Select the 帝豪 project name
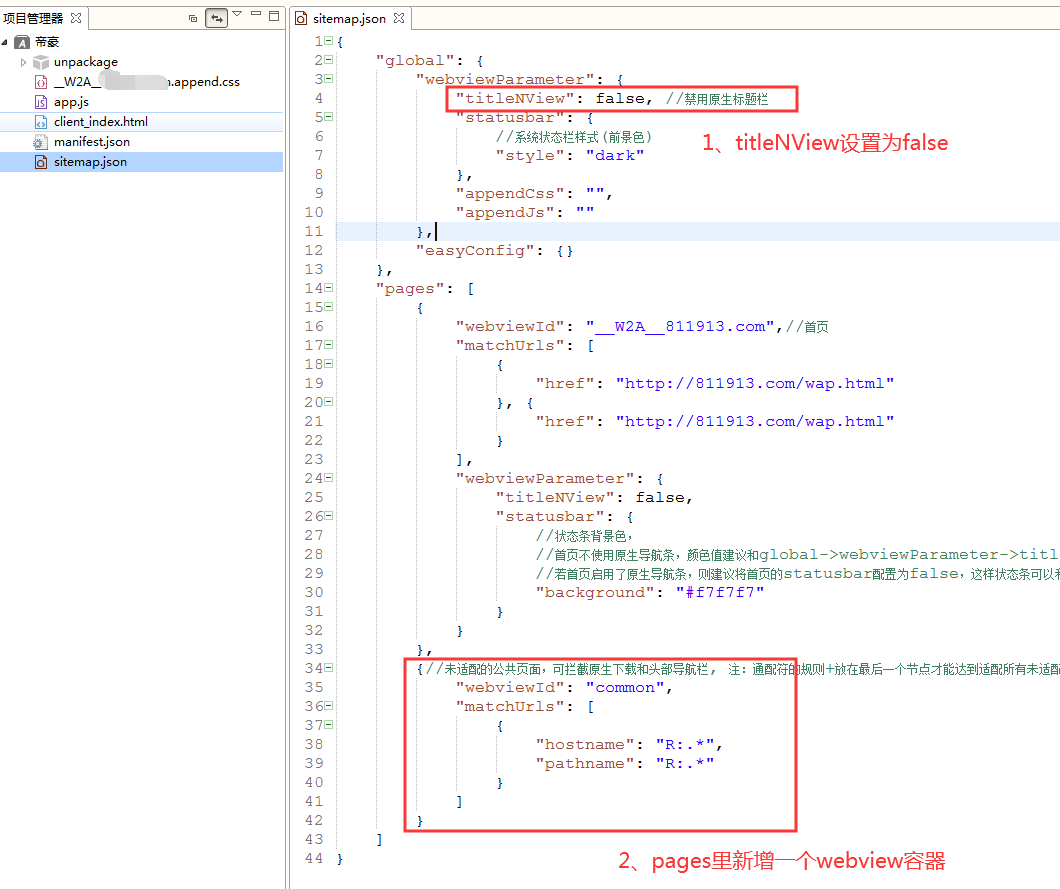Image resolution: width=1060 pixels, height=889 pixels. pyautogui.click(x=47, y=42)
